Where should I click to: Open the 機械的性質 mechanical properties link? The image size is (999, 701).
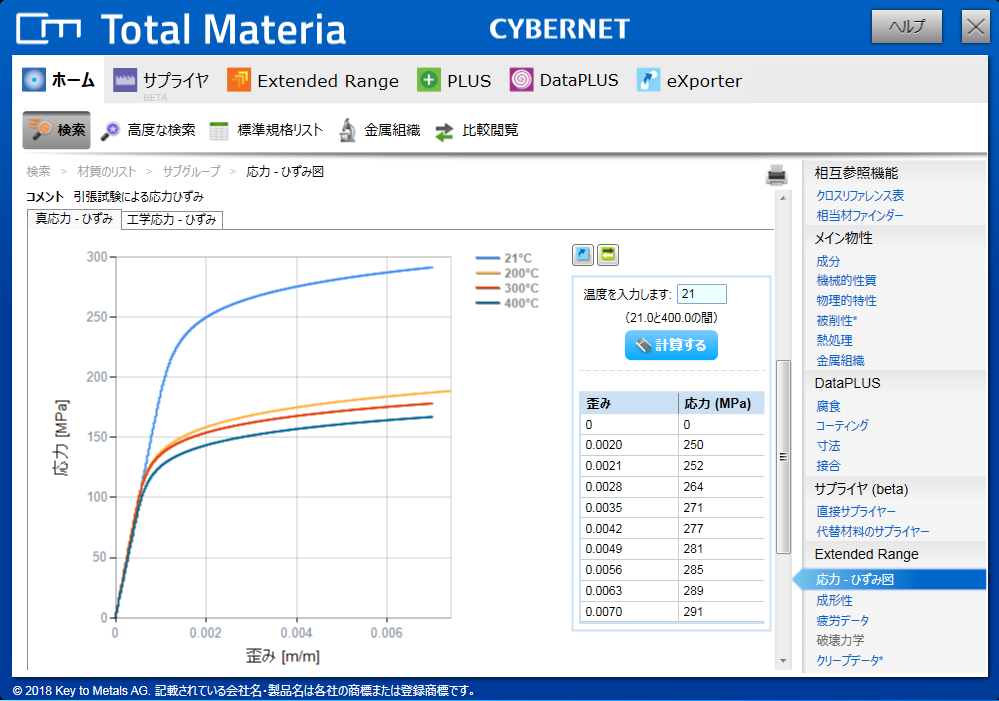click(847, 280)
